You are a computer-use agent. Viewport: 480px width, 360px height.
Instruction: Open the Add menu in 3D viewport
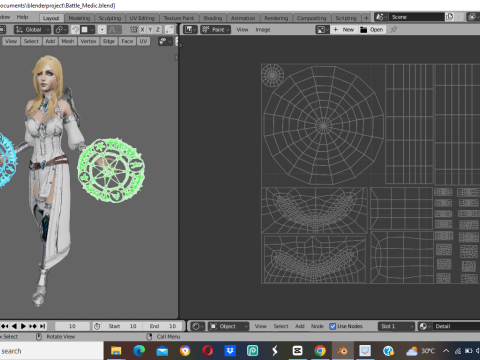50,41
